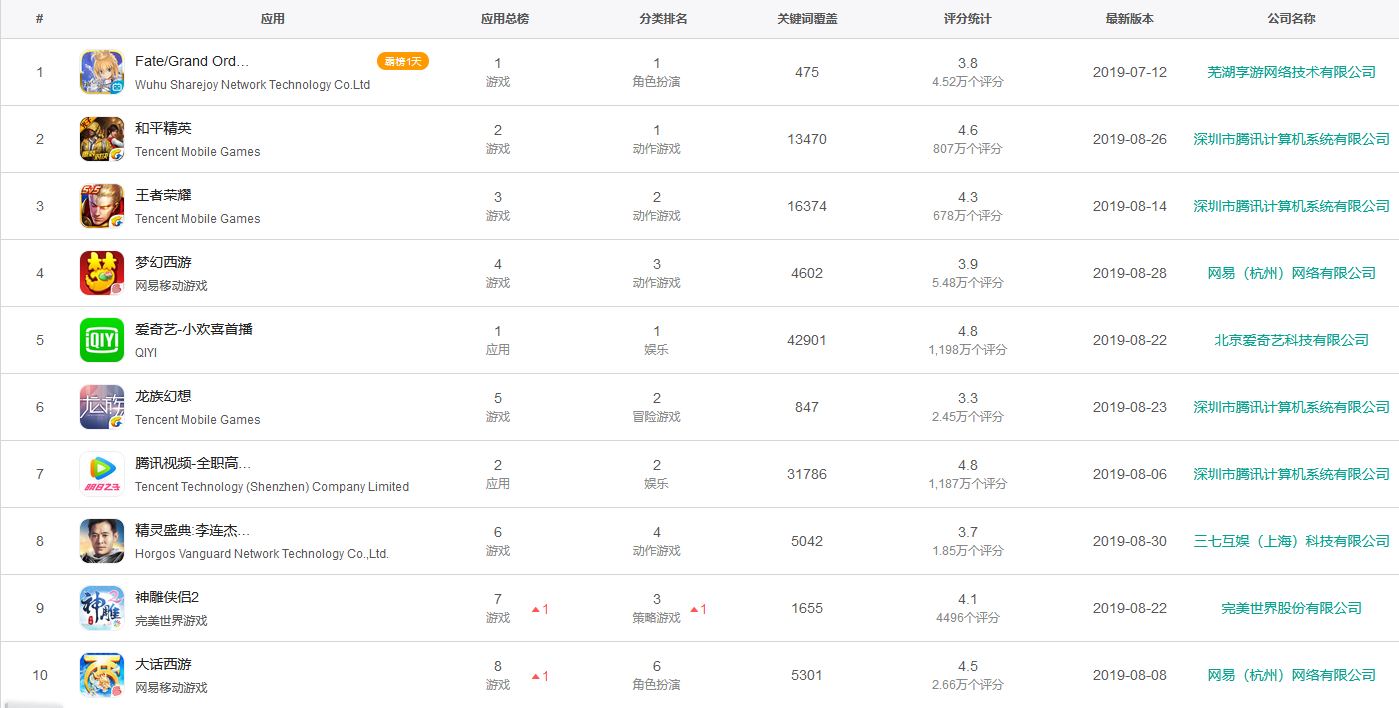The width and height of the screenshot is (1399, 708).
Task: Click version date 2019-08-08
Action: pos(1129,675)
